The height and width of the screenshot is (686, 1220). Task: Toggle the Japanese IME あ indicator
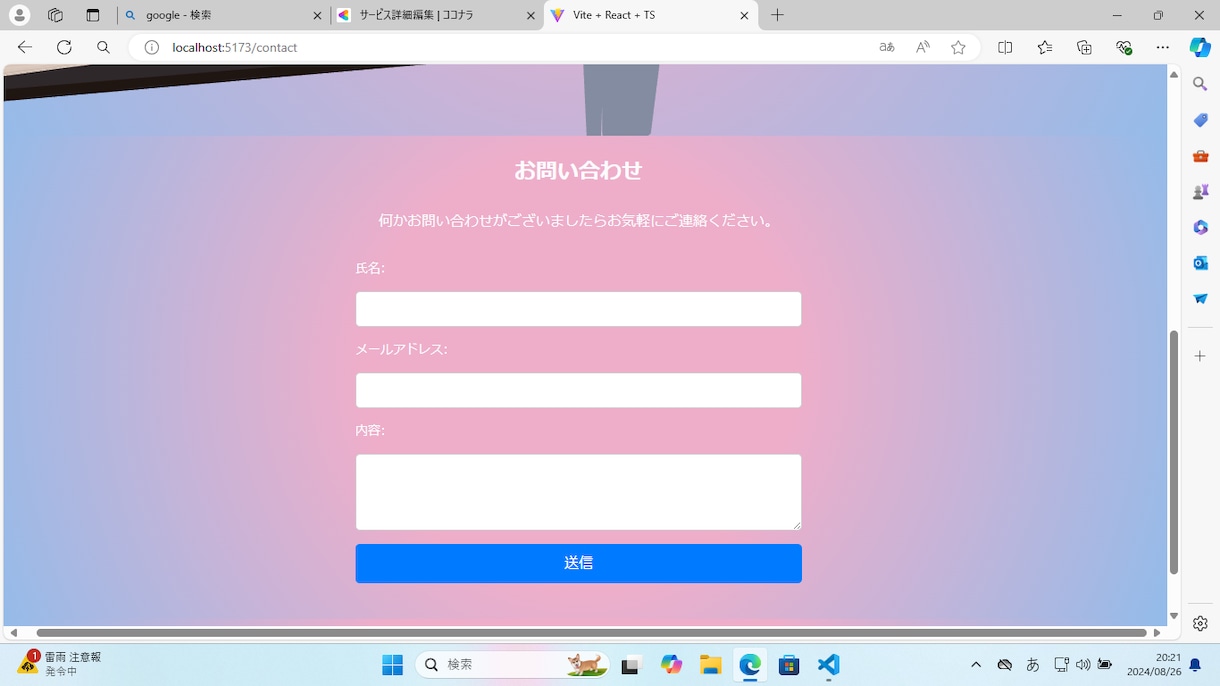pos(1033,665)
